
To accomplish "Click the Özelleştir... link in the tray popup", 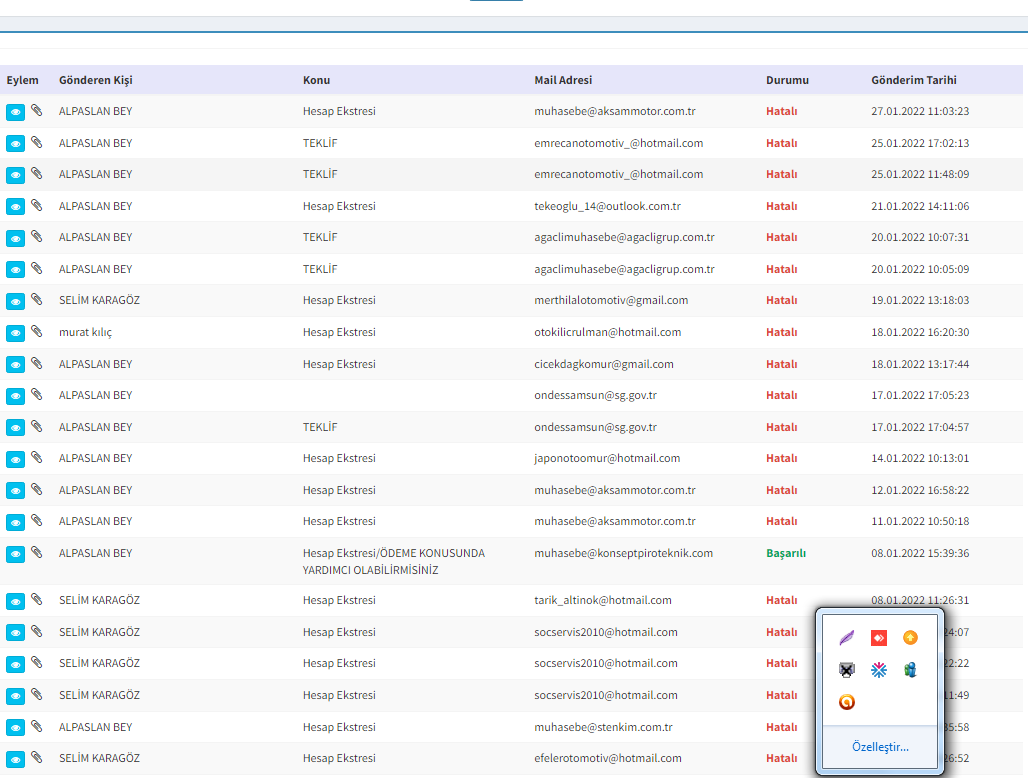I will [880, 747].
